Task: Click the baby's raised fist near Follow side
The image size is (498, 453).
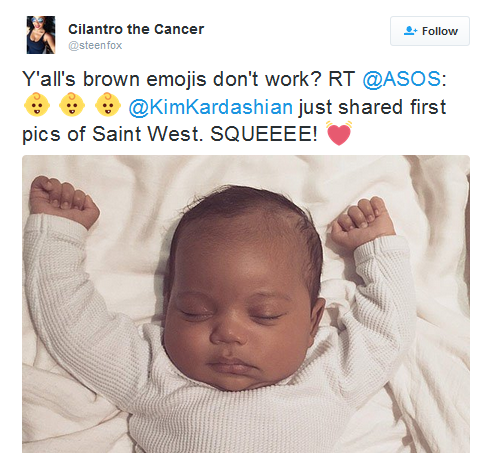Action: point(363,222)
